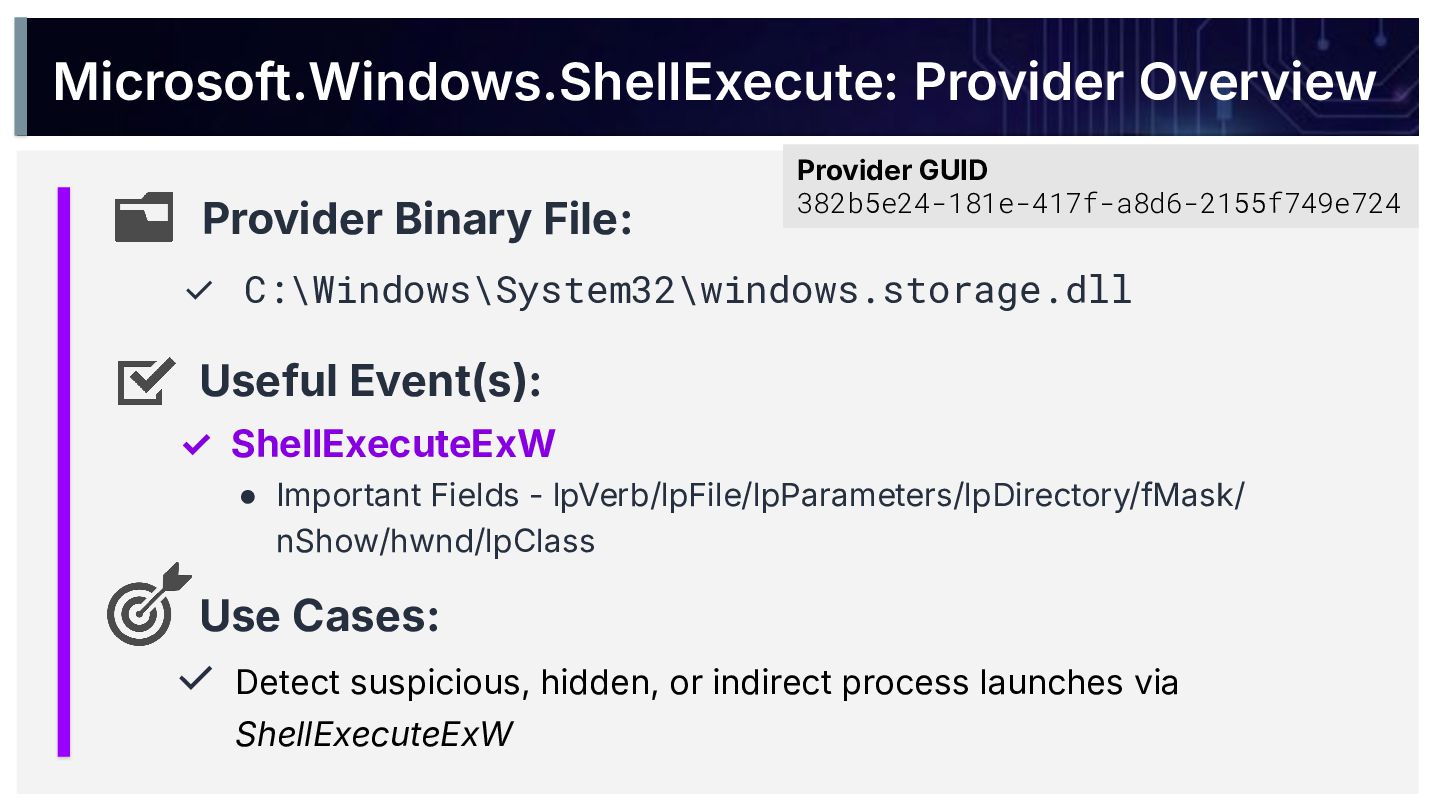This screenshot has height=810, width=1440.
Task: Click the checkmark before the windows.storage.dll path
Action: 199,291
